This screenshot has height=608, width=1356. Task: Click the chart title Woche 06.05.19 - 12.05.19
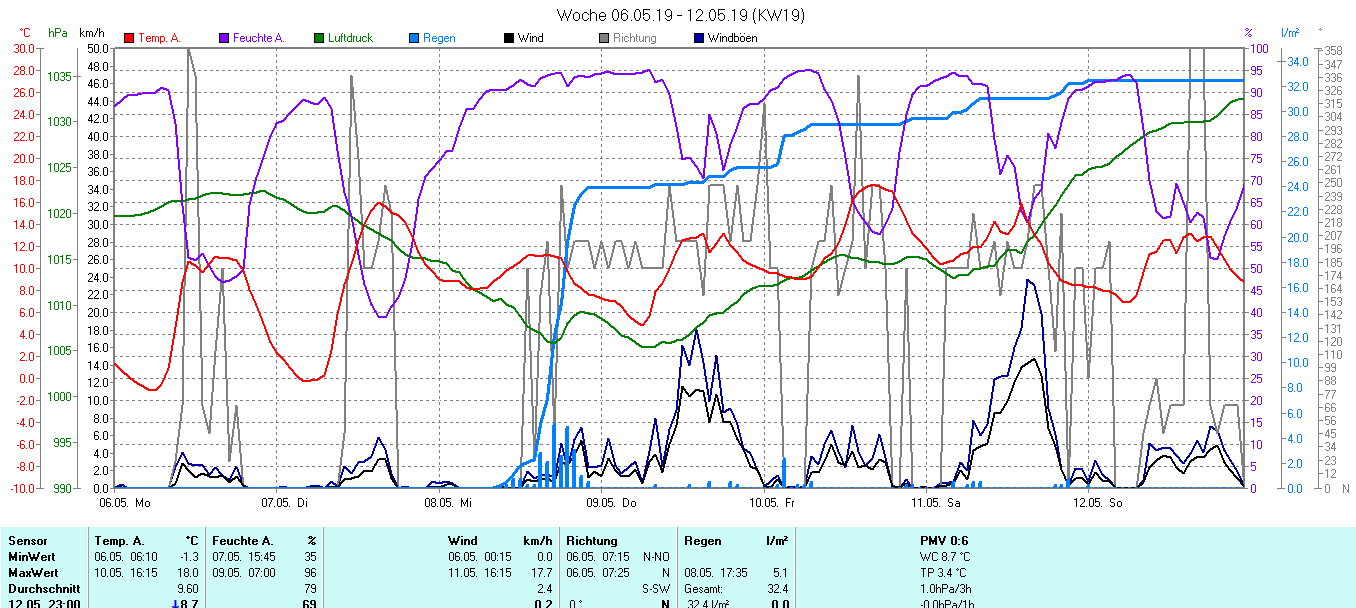pos(680,15)
